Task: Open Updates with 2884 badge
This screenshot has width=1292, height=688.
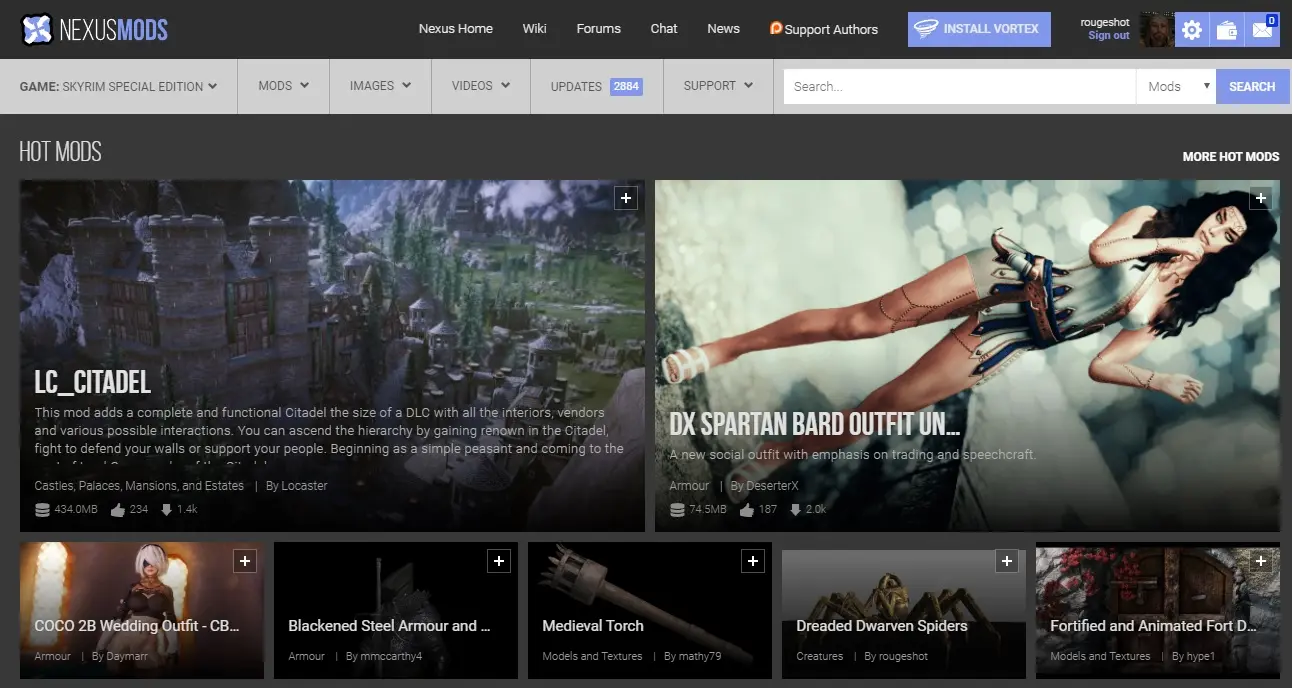Action: tap(596, 86)
